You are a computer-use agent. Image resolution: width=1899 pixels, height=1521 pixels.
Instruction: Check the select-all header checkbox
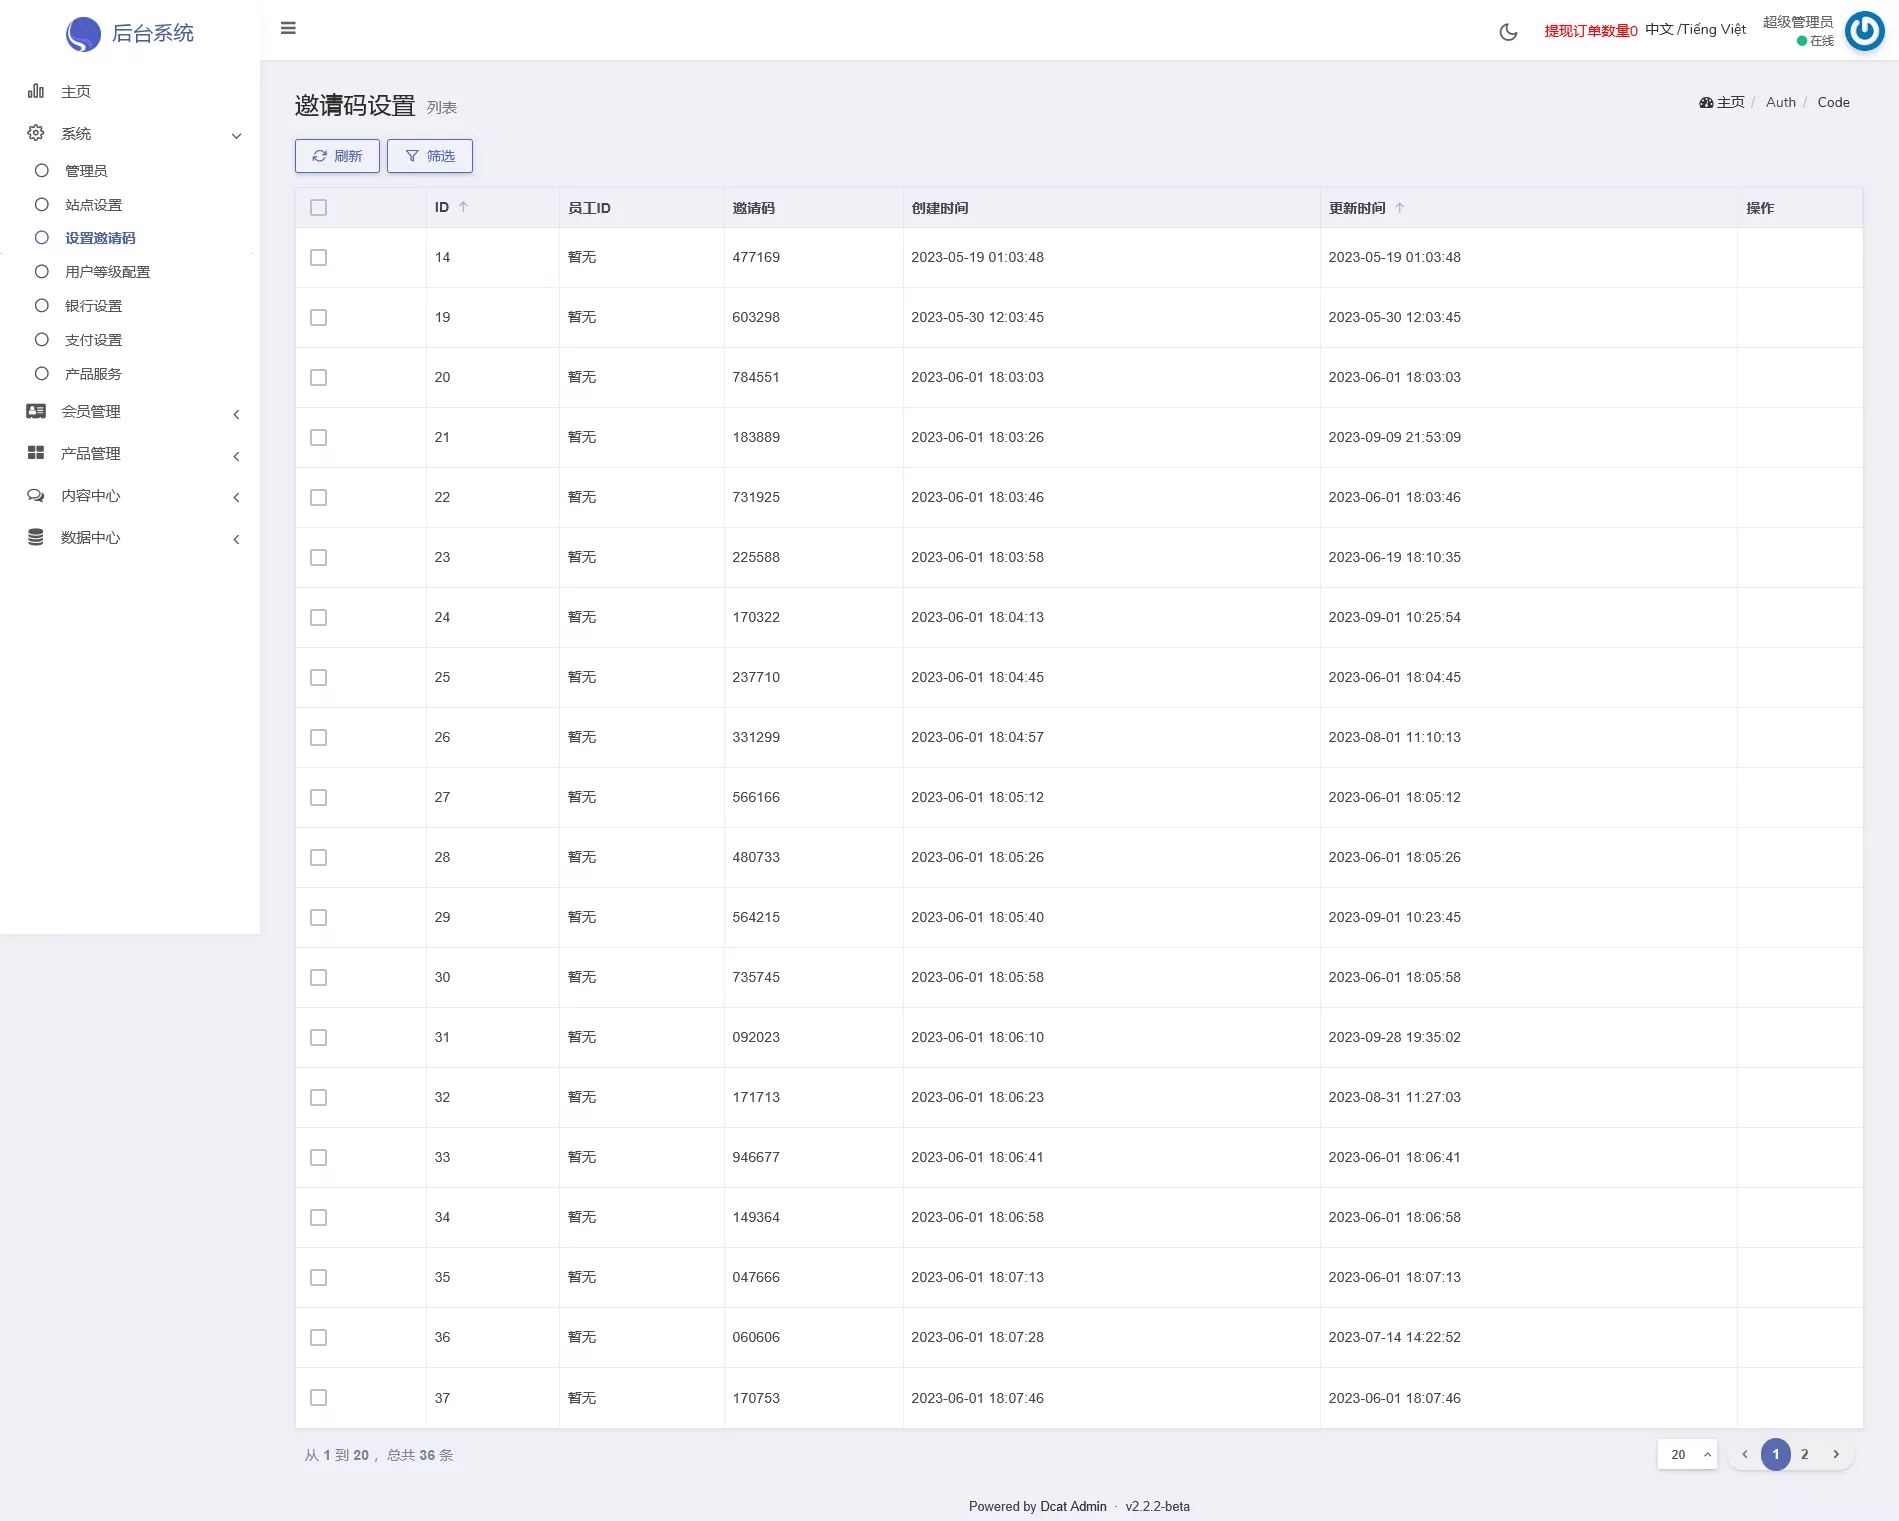[318, 208]
